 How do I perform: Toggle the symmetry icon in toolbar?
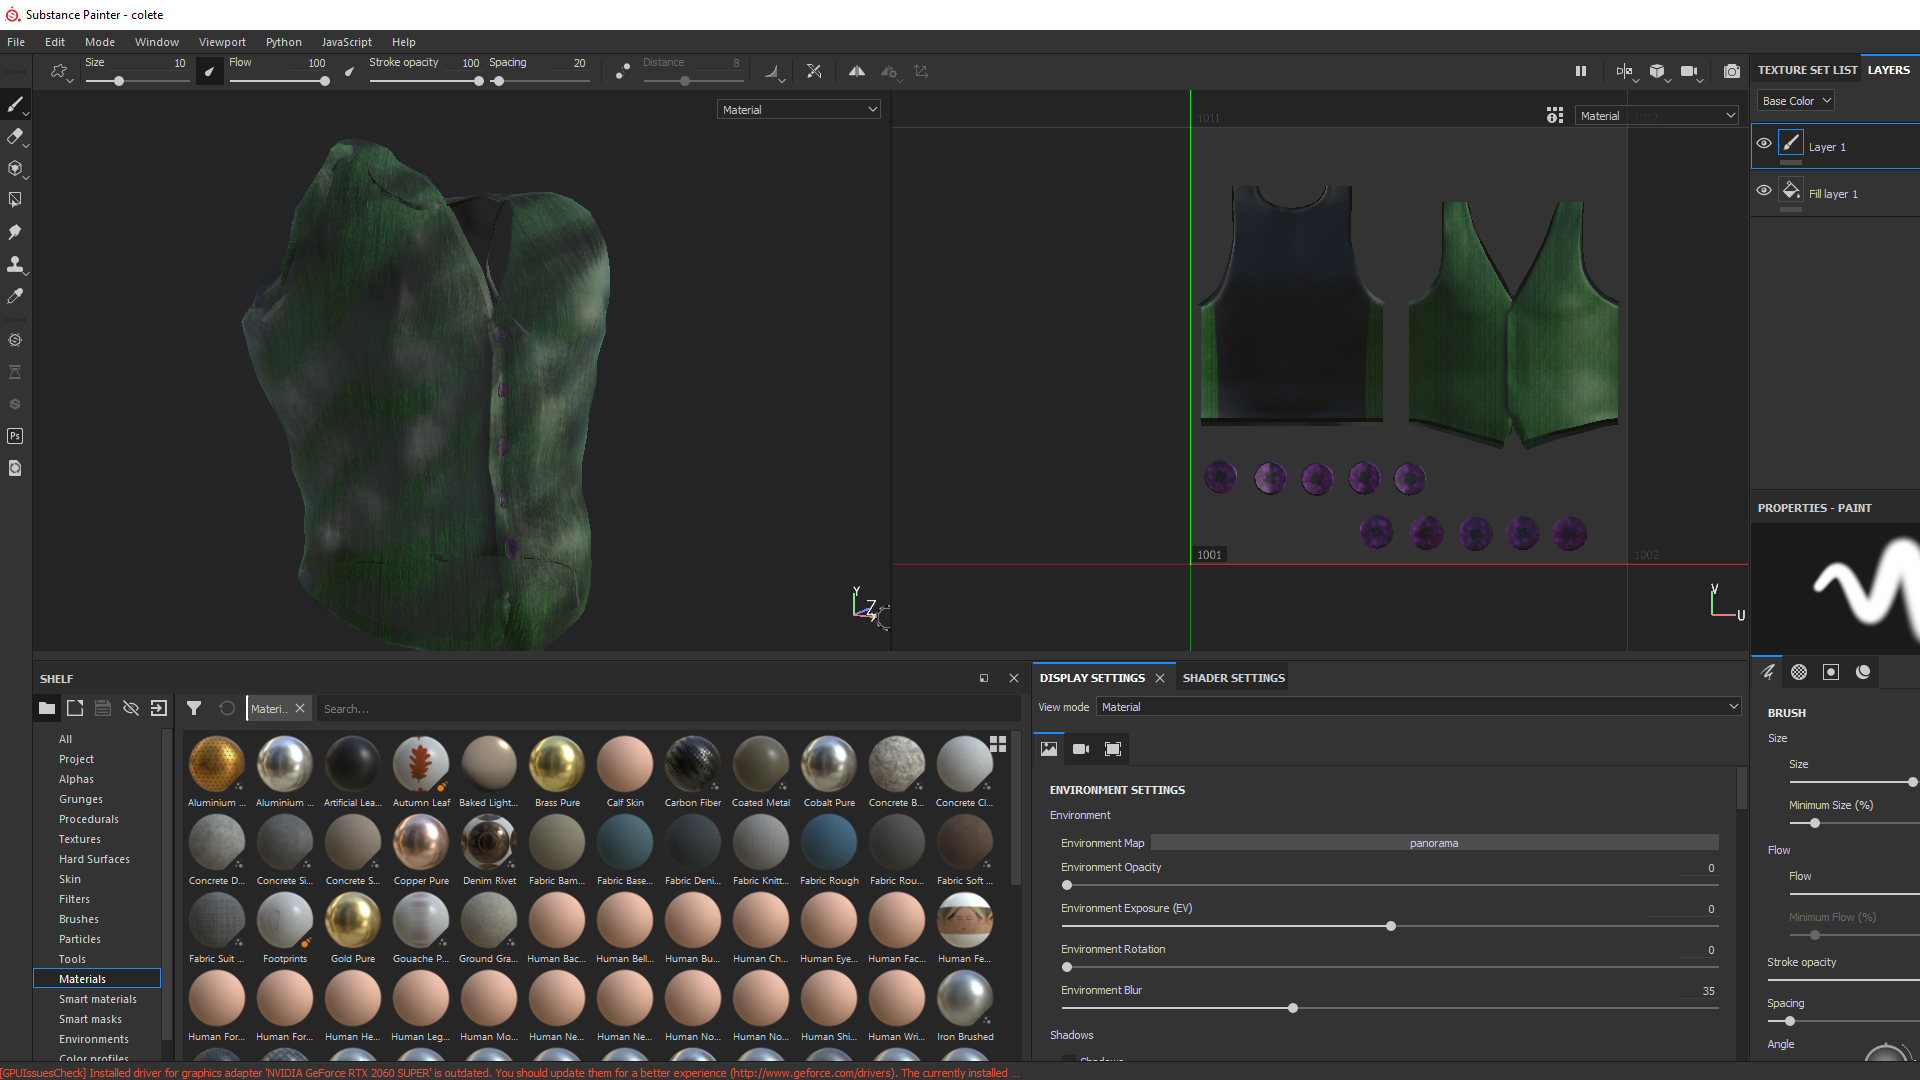(857, 71)
